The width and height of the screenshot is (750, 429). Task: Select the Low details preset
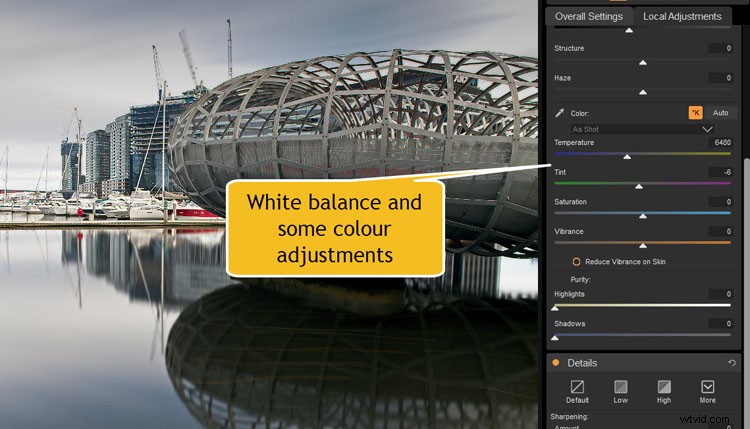click(620, 392)
